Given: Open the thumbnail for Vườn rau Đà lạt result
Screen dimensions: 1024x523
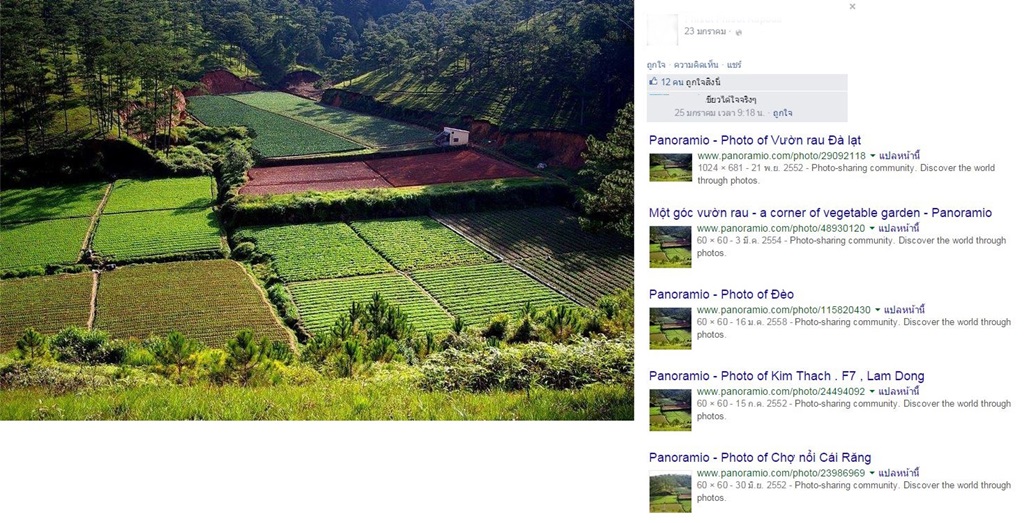Looking at the screenshot, I should tap(670, 167).
